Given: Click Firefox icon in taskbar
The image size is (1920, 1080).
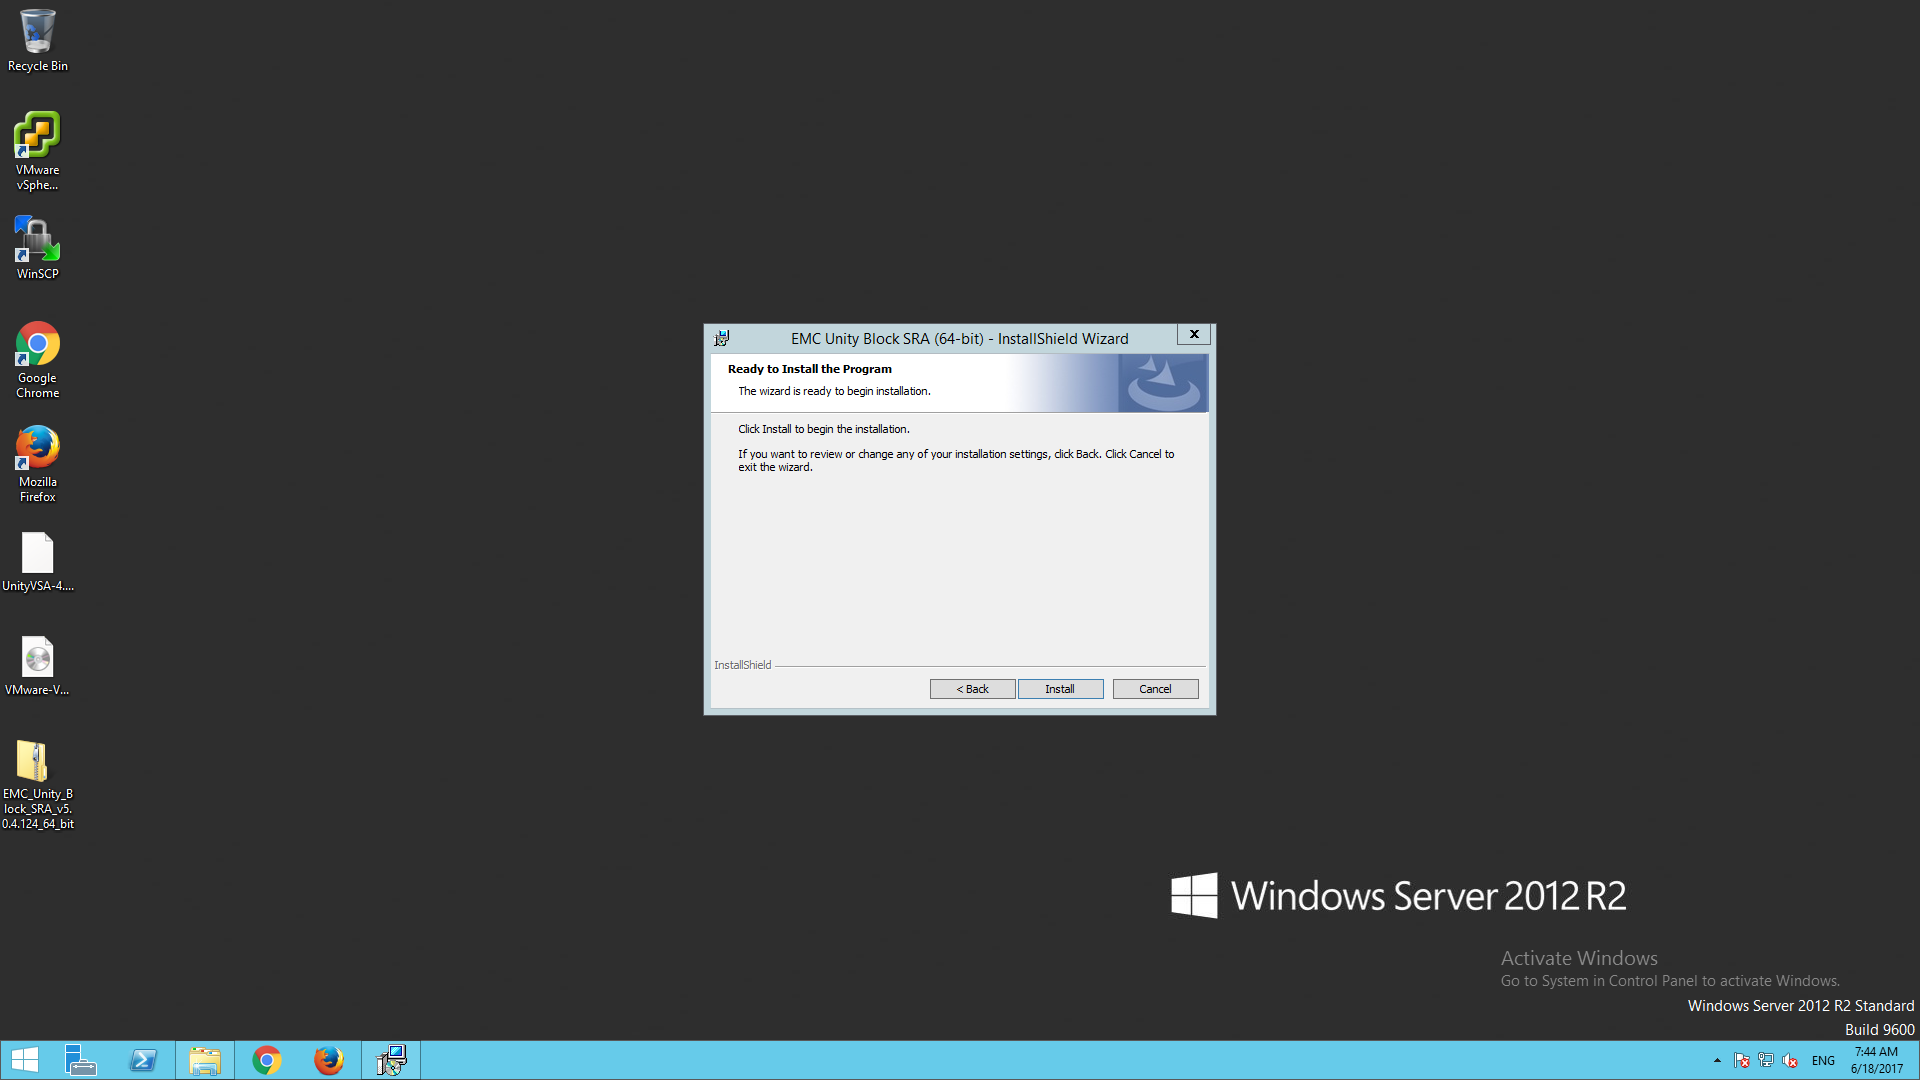Looking at the screenshot, I should [328, 1060].
